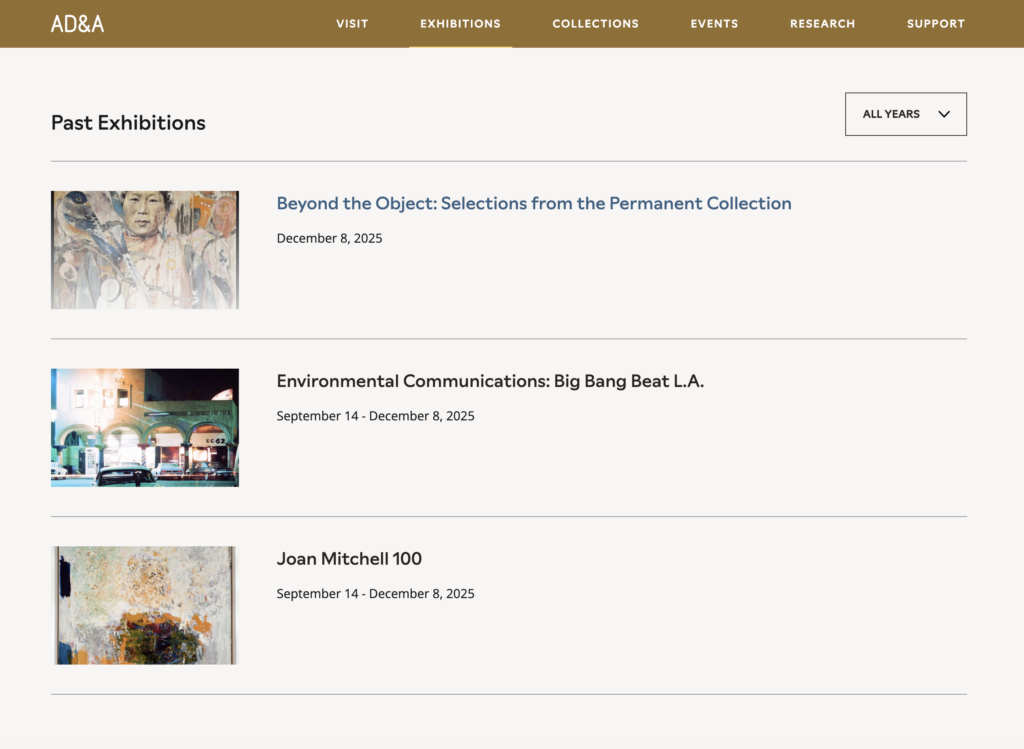Open the Beyond the Object exhibition link

(x=533, y=203)
